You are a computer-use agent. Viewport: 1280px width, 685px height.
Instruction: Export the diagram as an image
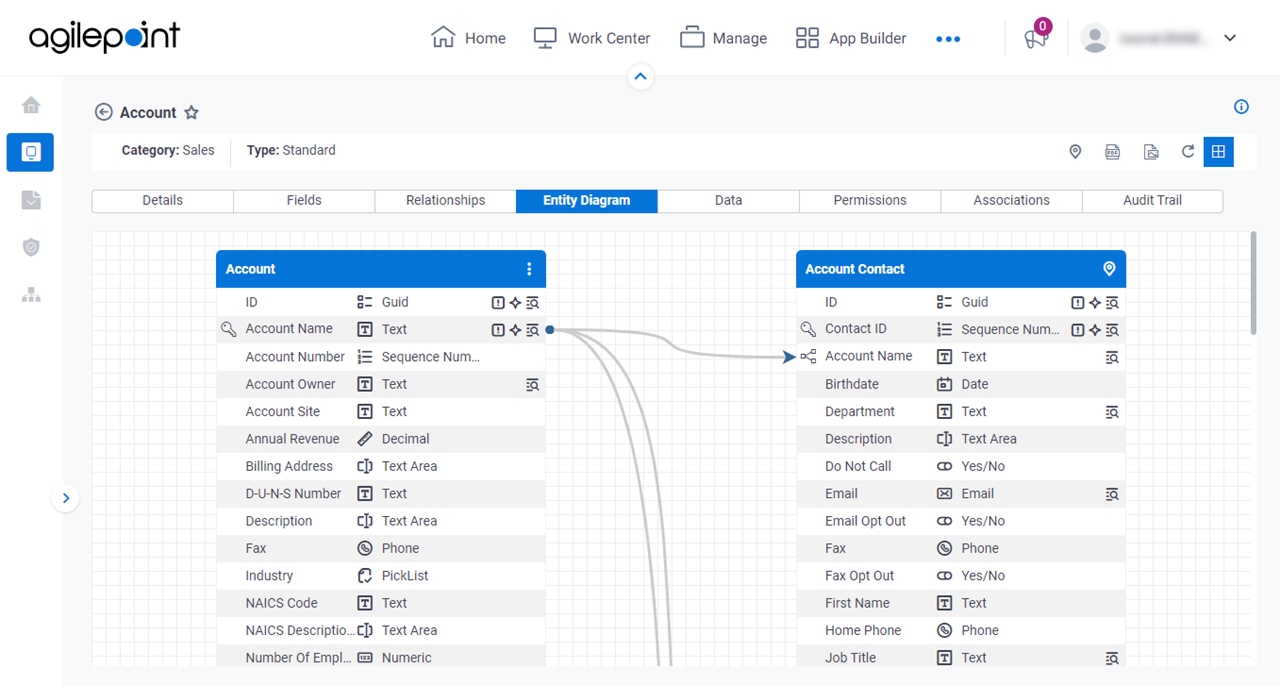(1151, 151)
